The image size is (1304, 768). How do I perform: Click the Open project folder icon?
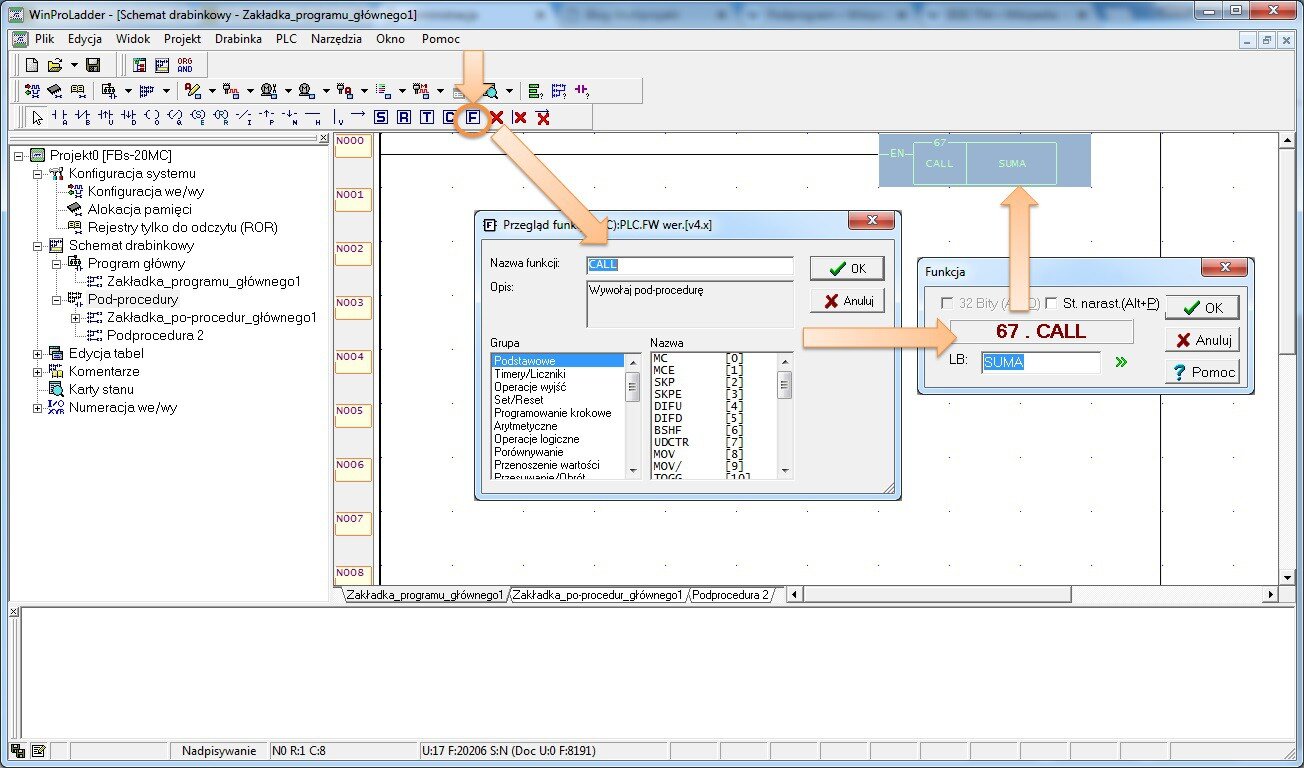point(55,65)
